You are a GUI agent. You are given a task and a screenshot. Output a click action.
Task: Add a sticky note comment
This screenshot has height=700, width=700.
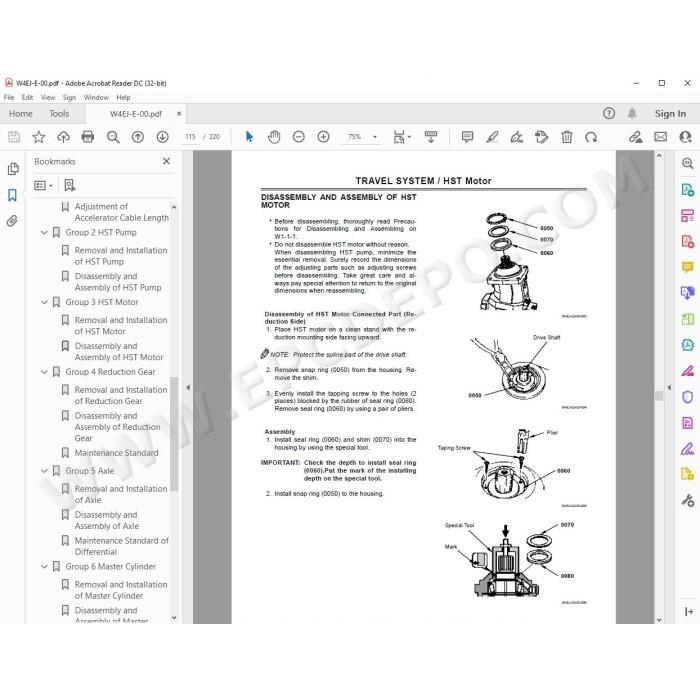(467, 137)
